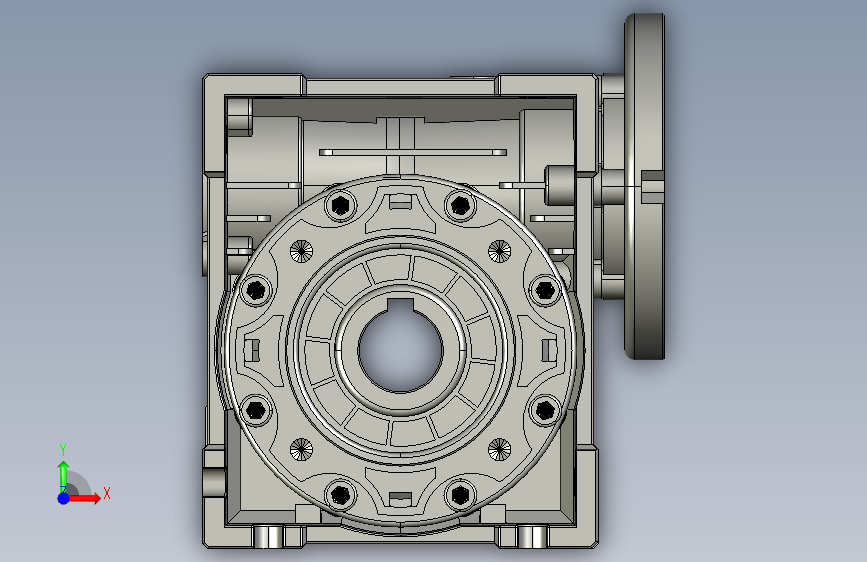Click the blue Z axis ball at triad origin
867x562 pixels.
(x=63, y=498)
